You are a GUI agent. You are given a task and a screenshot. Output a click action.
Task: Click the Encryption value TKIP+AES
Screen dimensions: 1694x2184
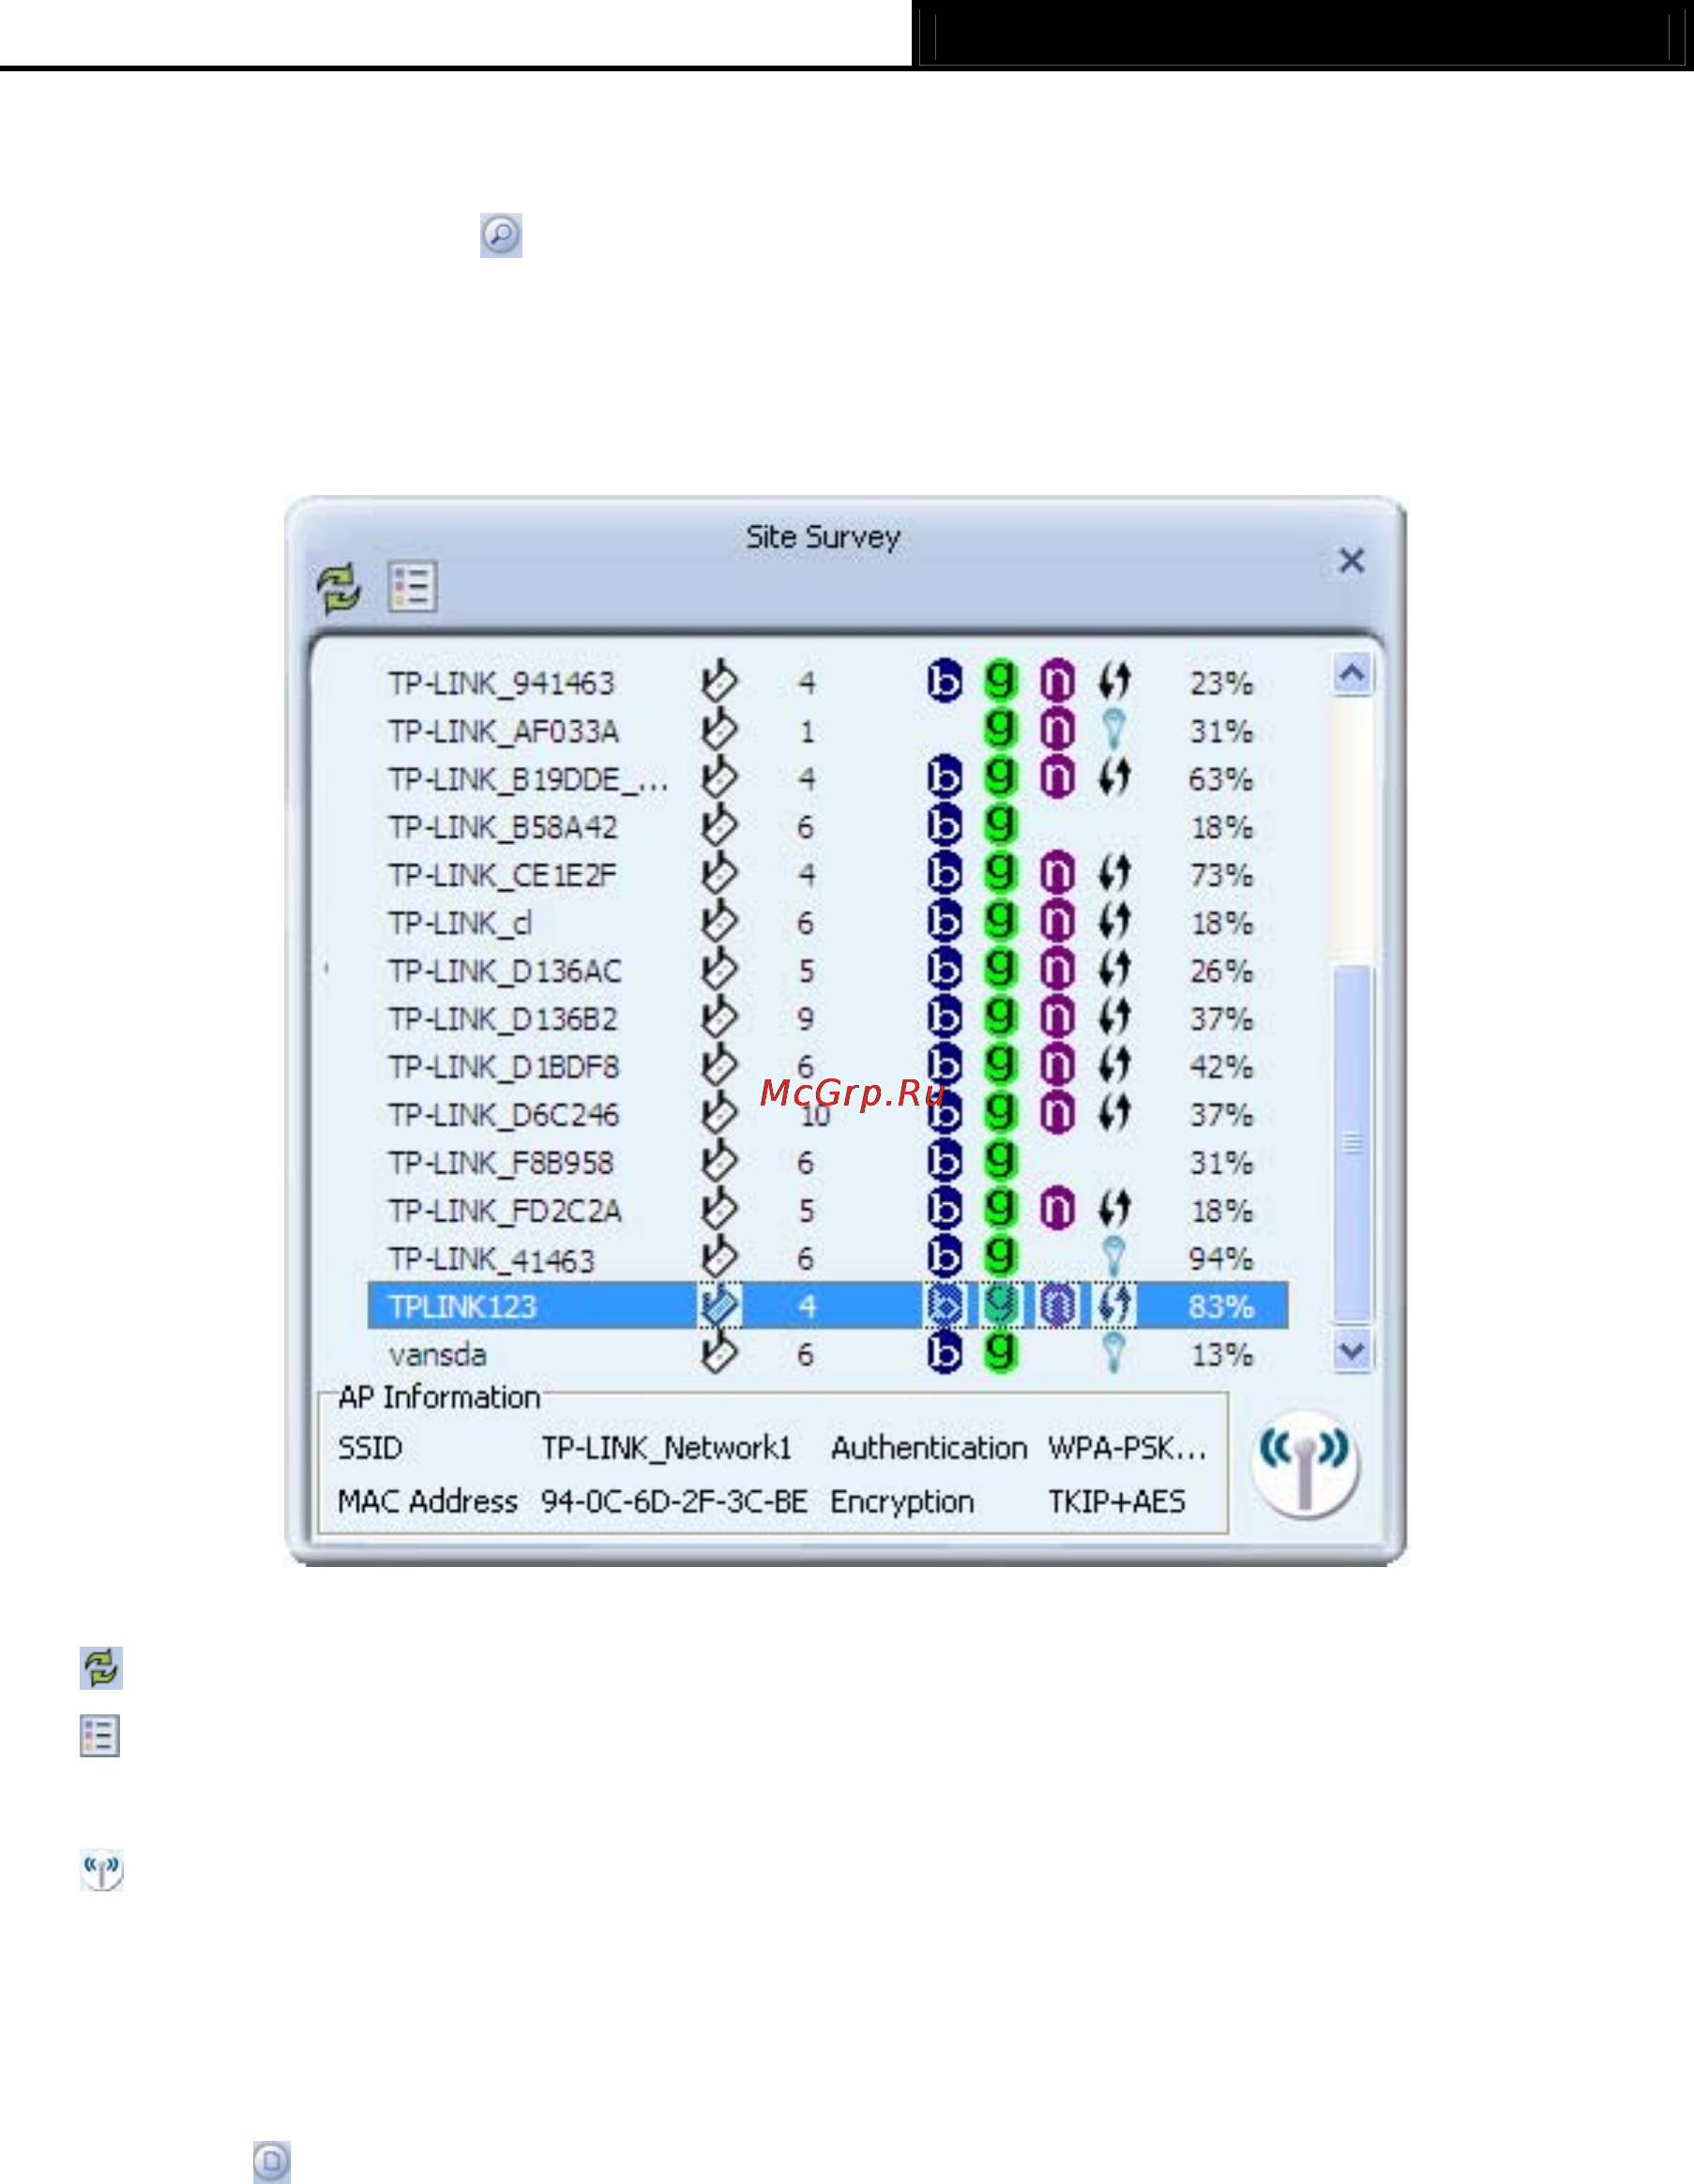pyautogui.click(x=1116, y=1501)
